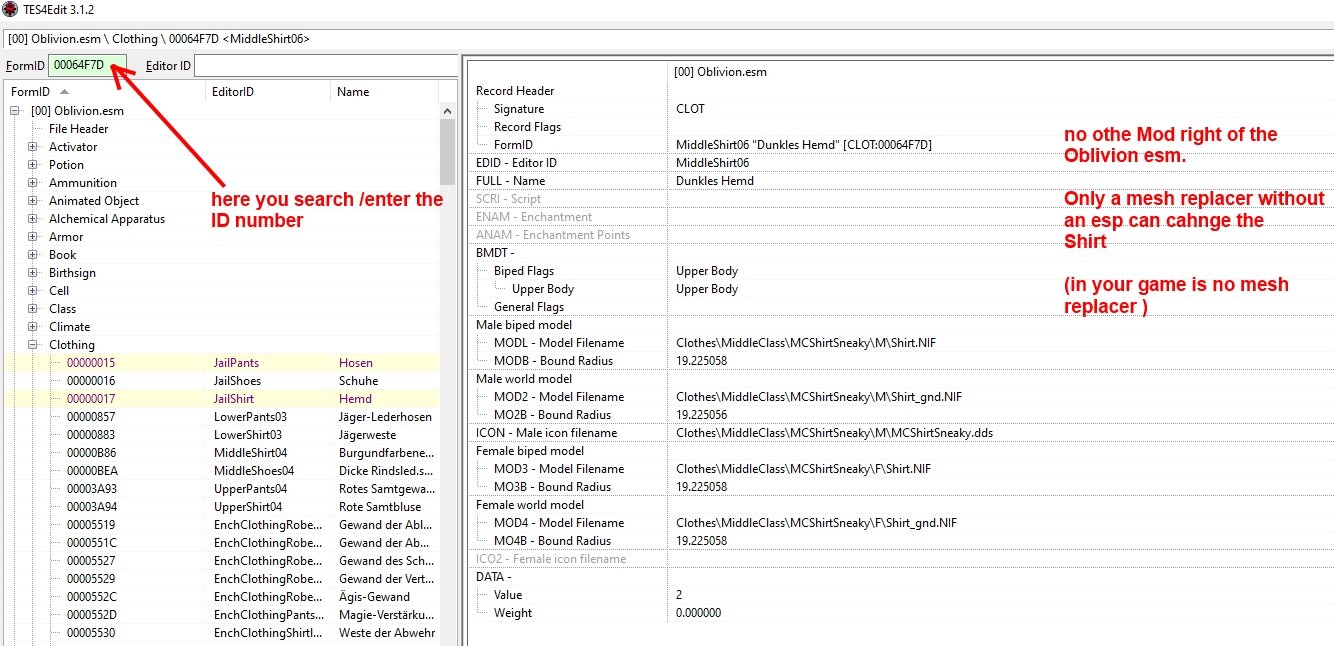The height and width of the screenshot is (646, 1334).
Task: Select the General Flags row
Action: tap(900, 307)
